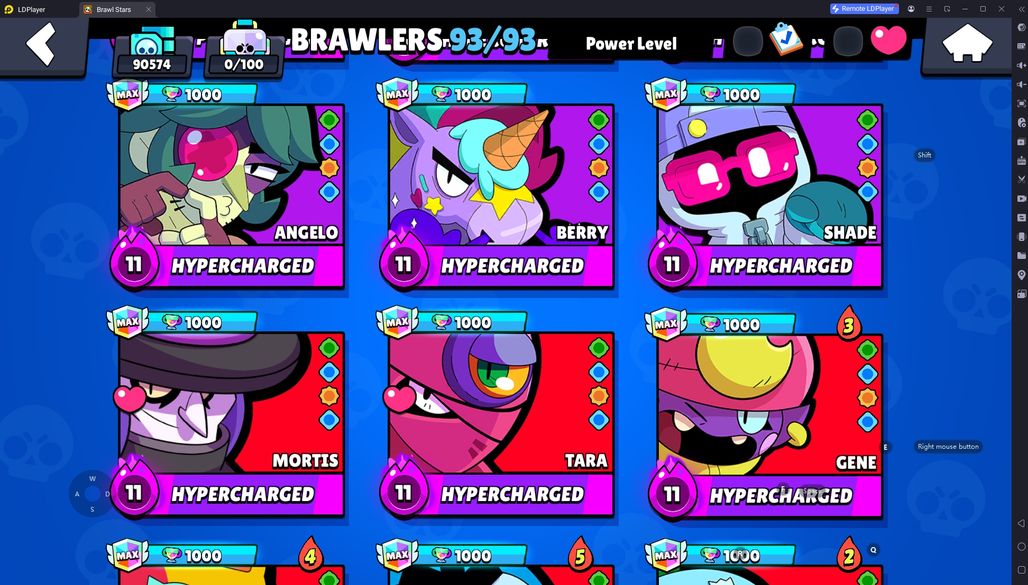The image size is (1028, 585).
Task: Tap the 90574 credits counter
Action: 152,52
